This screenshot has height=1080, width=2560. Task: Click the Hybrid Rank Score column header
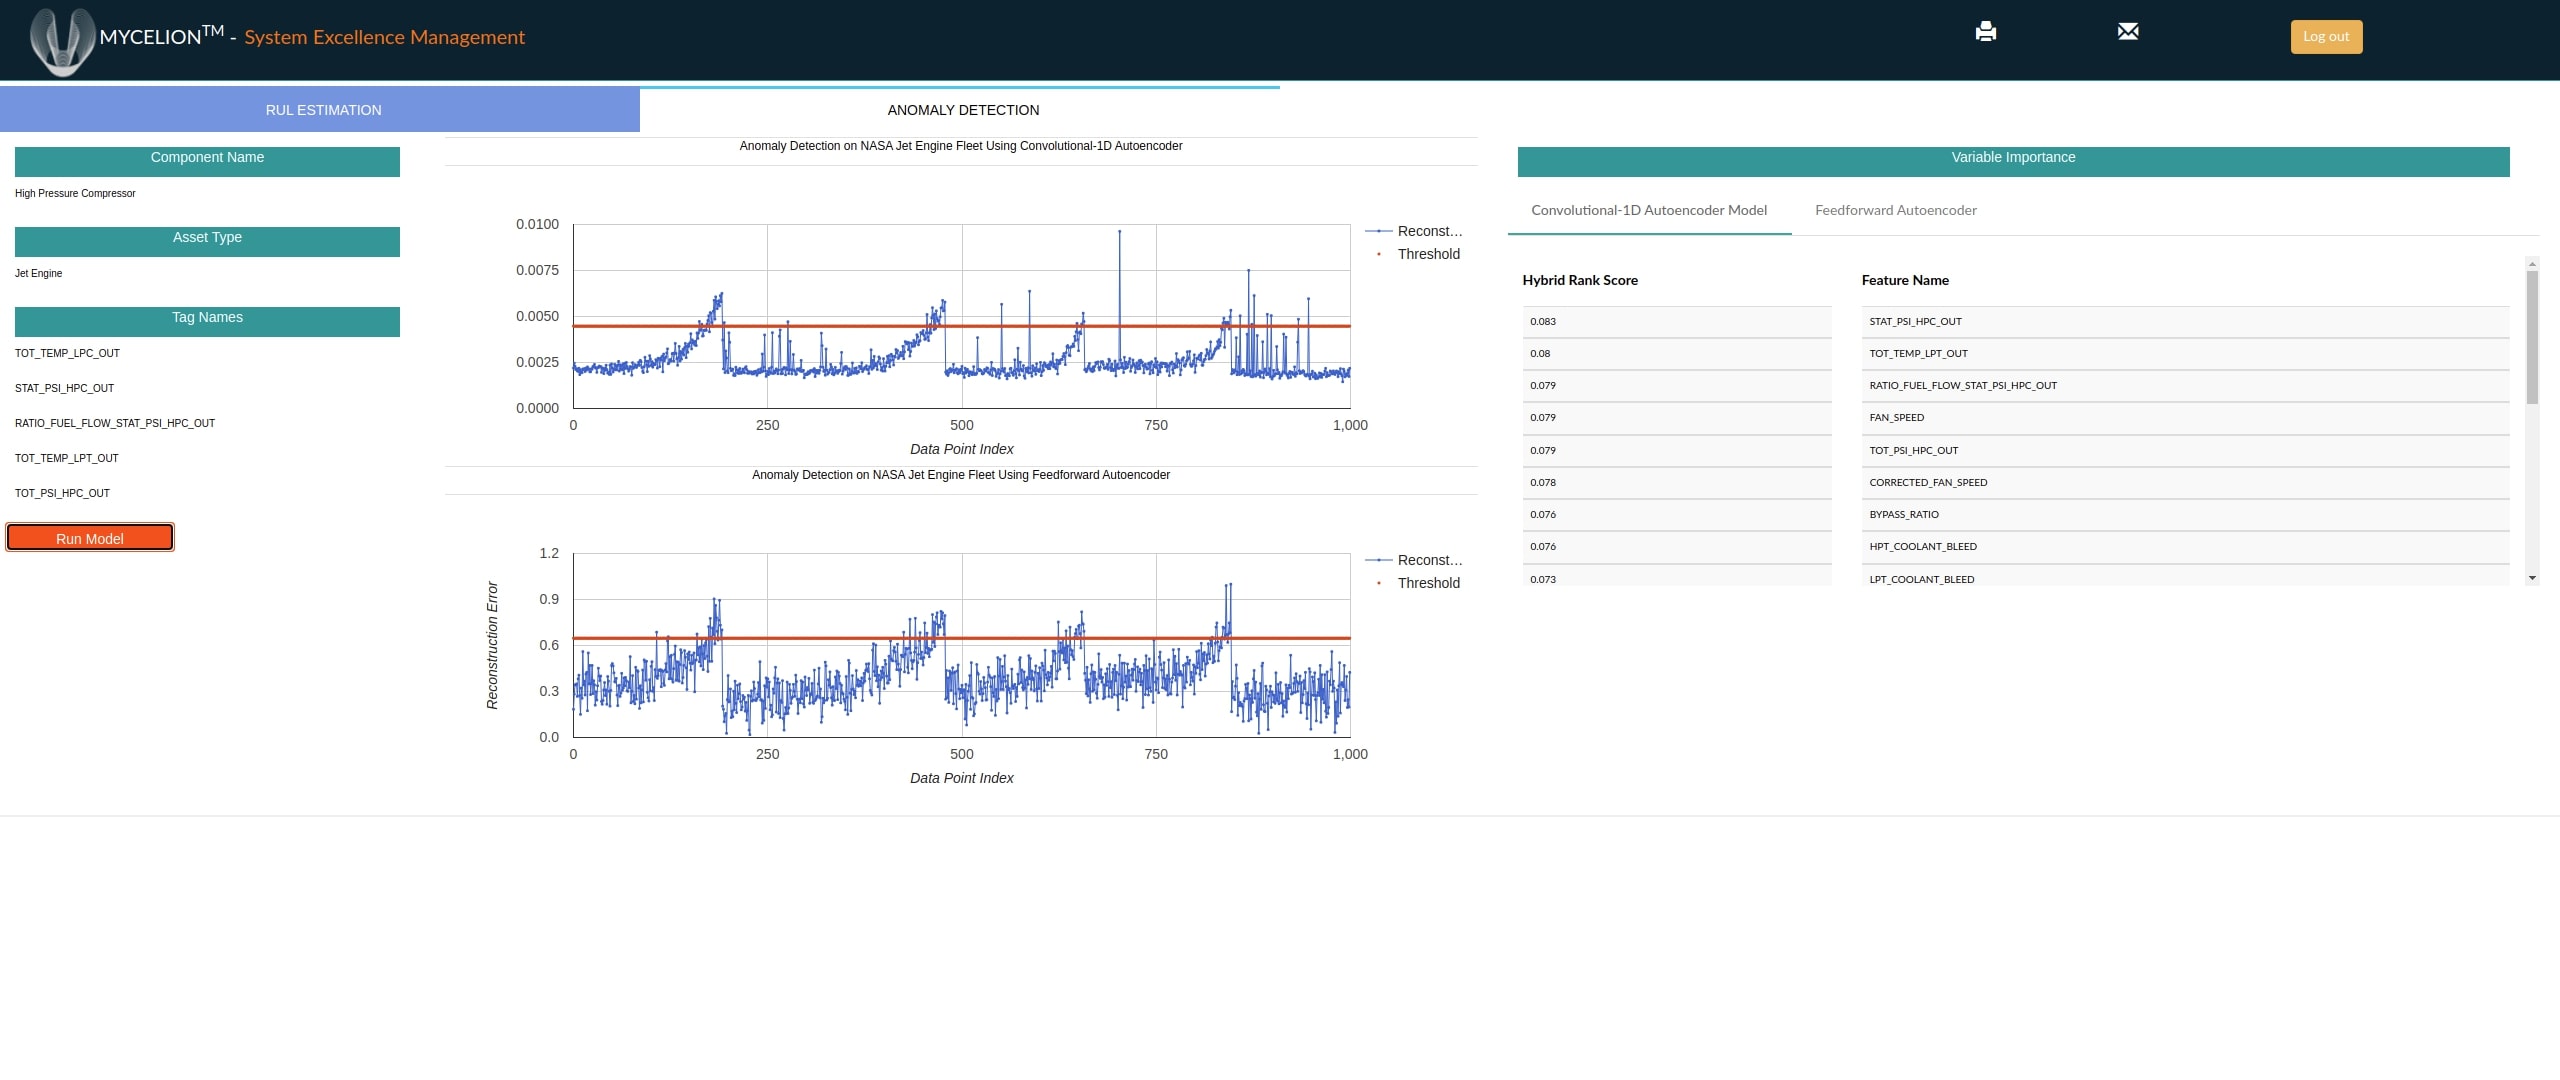pos(1579,280)
